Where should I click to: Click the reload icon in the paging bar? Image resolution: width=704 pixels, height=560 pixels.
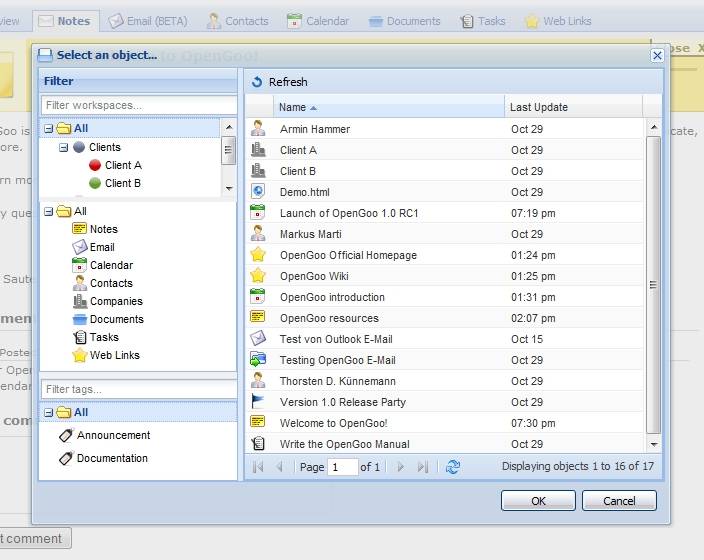coord(453,467)
